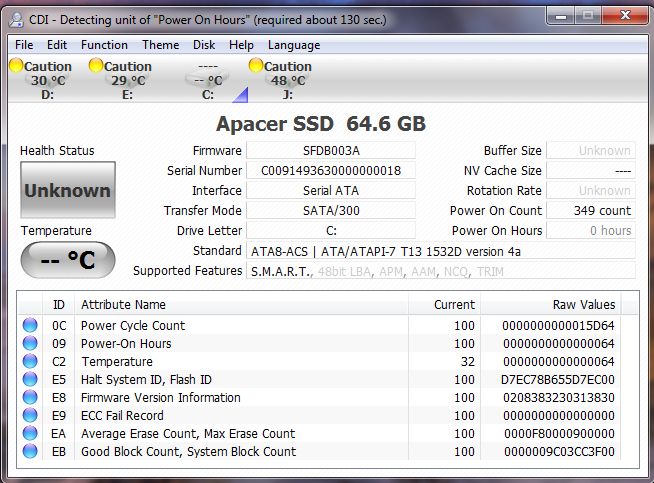The height and width of the screenshot is (483, 654).
Task: Click the CDI application icon in title bar
Action: (16, 20)
